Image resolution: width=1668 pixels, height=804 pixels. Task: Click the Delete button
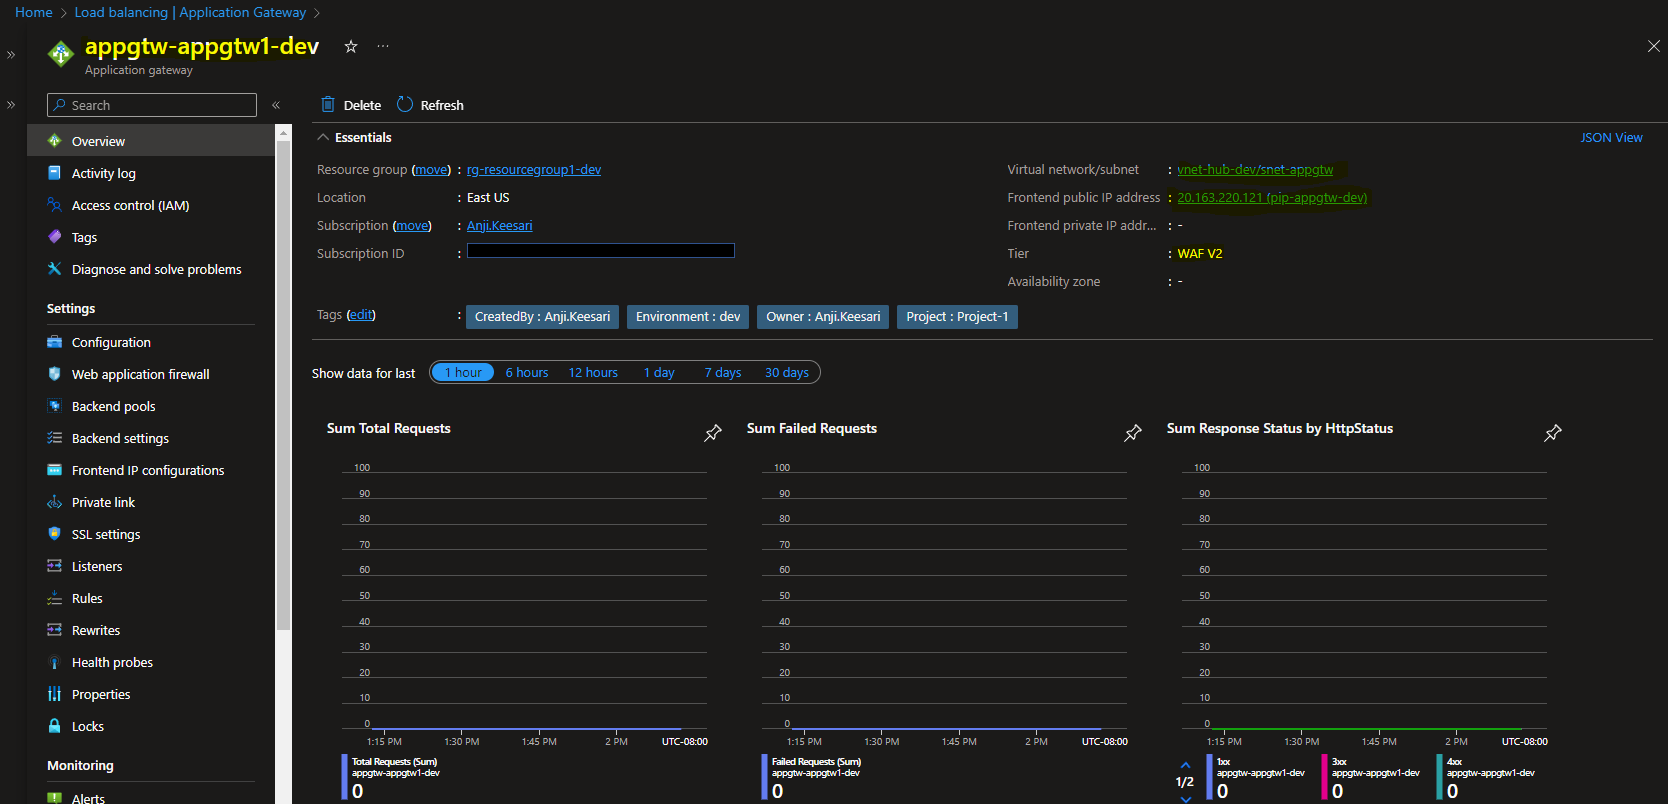coord(351,105)
